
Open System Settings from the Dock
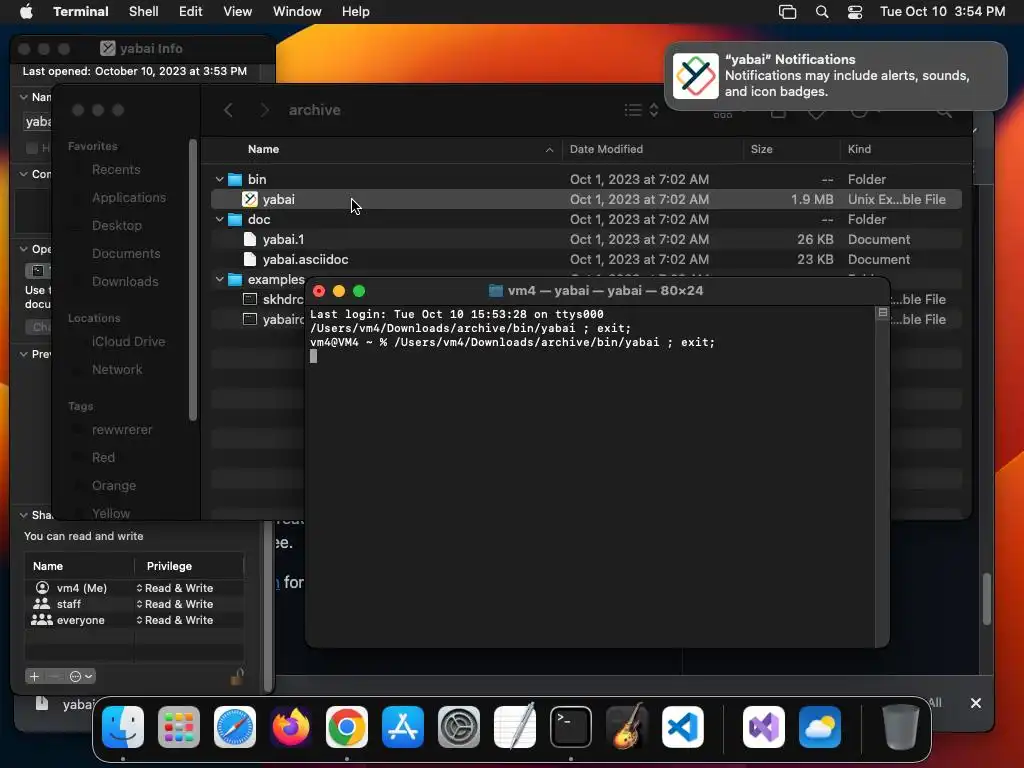point(458,727)
